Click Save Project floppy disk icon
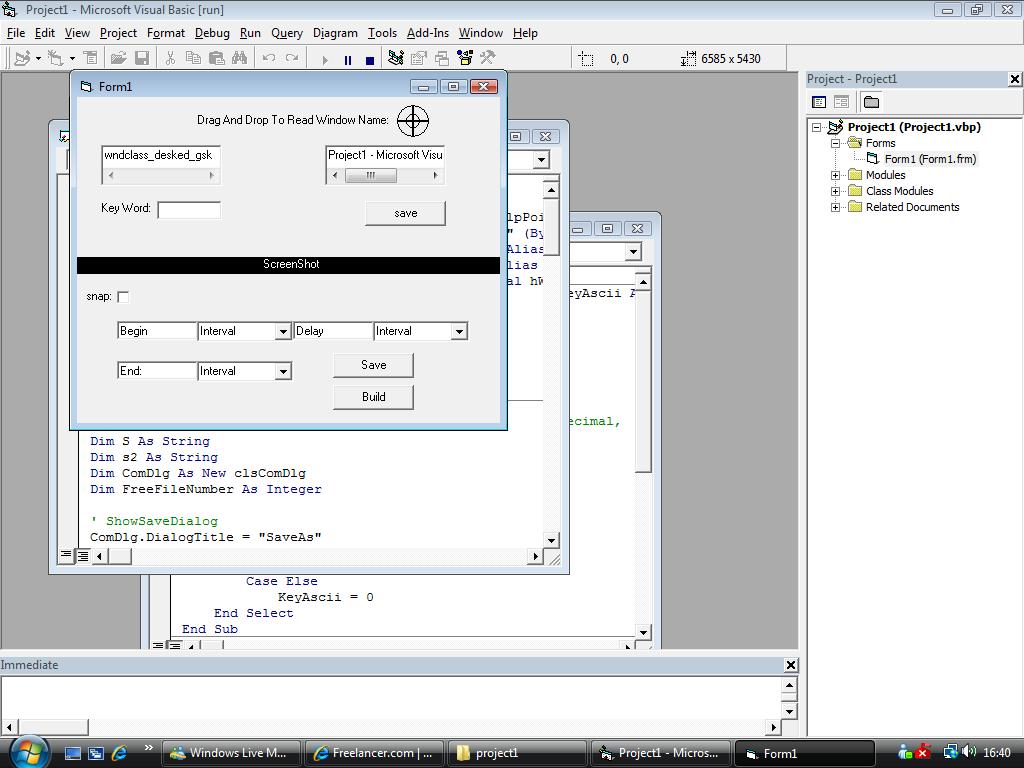Screen dimensions: 1024x768 (142, 58)
